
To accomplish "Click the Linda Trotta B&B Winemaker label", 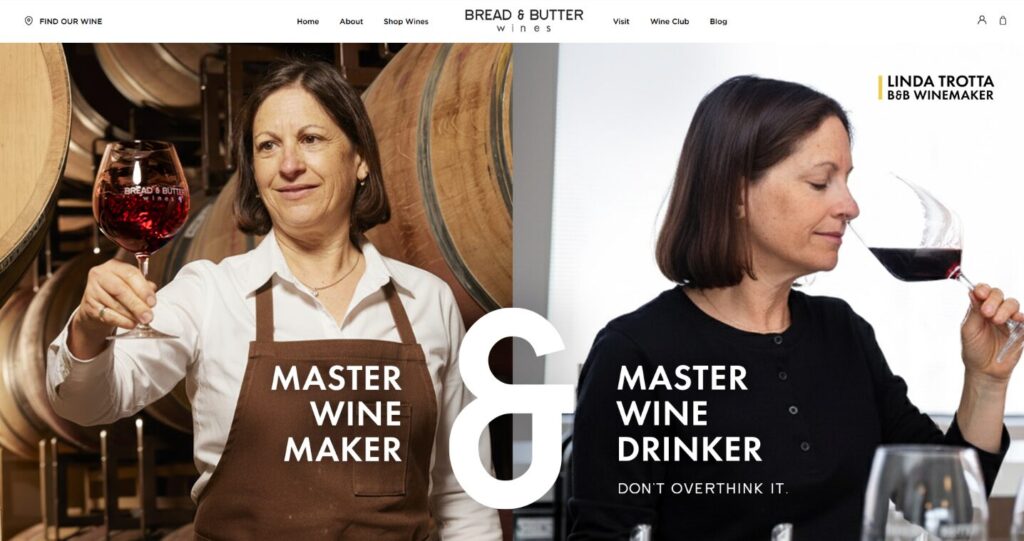I will click(936, 88).
